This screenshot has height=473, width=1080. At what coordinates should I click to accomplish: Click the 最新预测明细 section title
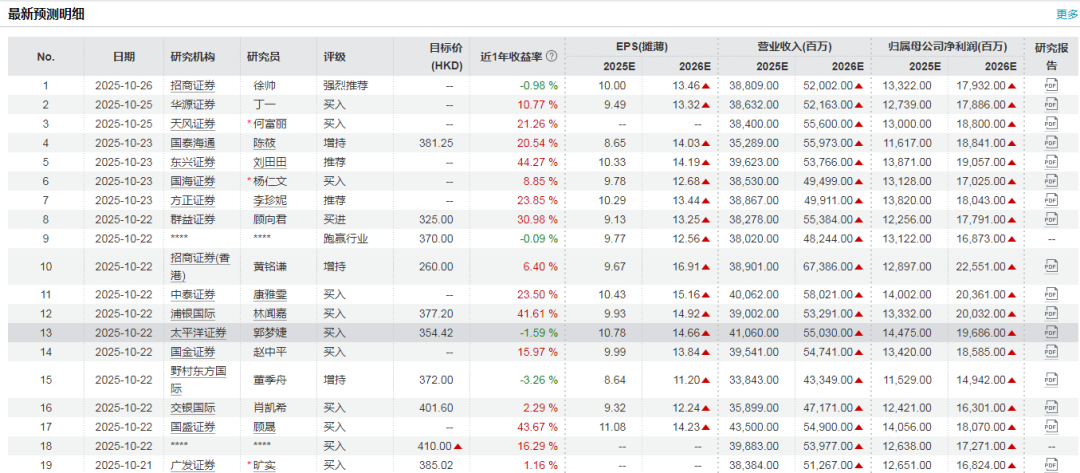click(x=45, y=14)
